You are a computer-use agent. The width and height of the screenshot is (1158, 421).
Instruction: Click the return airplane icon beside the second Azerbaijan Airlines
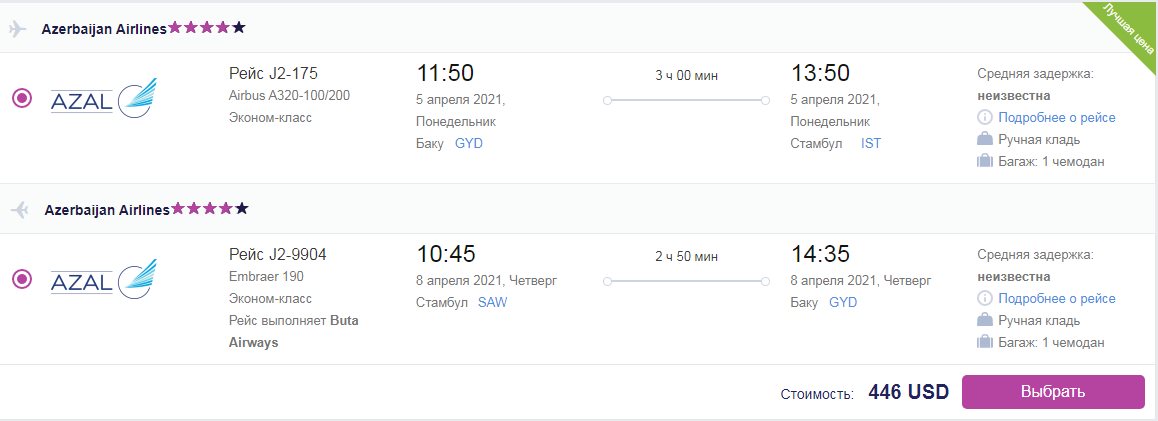[19, 210]
